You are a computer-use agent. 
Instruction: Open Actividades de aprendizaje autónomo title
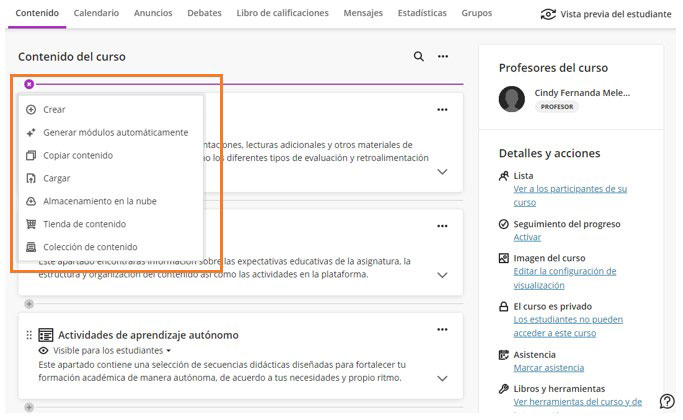click(148, 335)
